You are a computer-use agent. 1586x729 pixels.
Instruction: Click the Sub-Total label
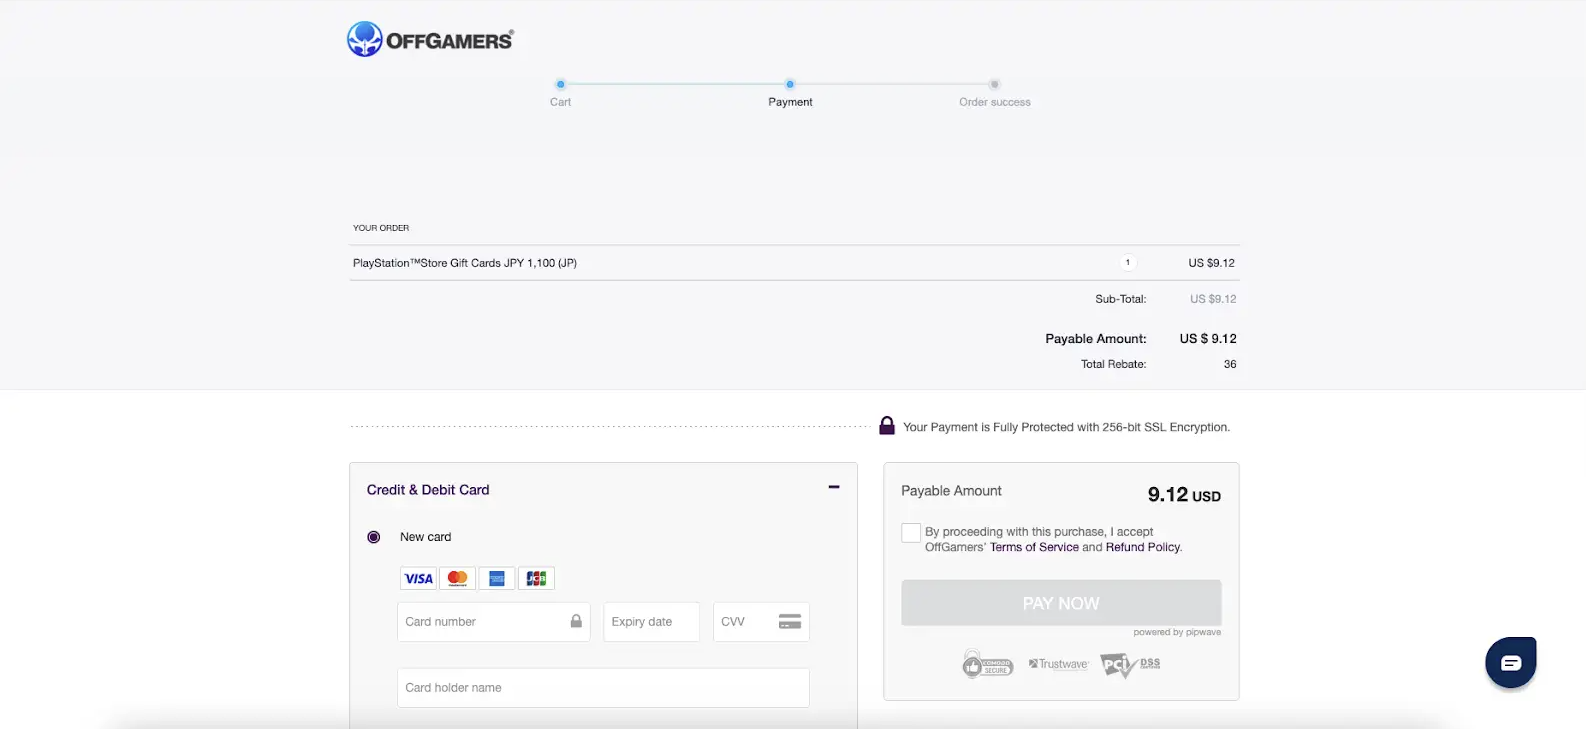[x=1120, y=299]
